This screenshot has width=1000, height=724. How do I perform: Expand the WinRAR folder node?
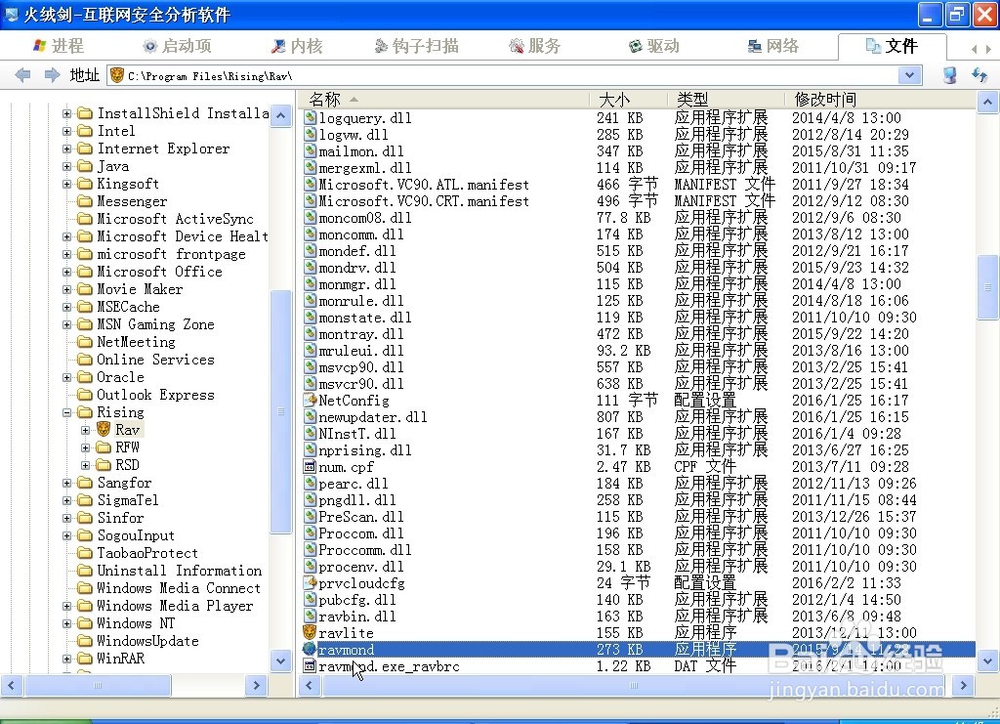(x=67, y=659)
